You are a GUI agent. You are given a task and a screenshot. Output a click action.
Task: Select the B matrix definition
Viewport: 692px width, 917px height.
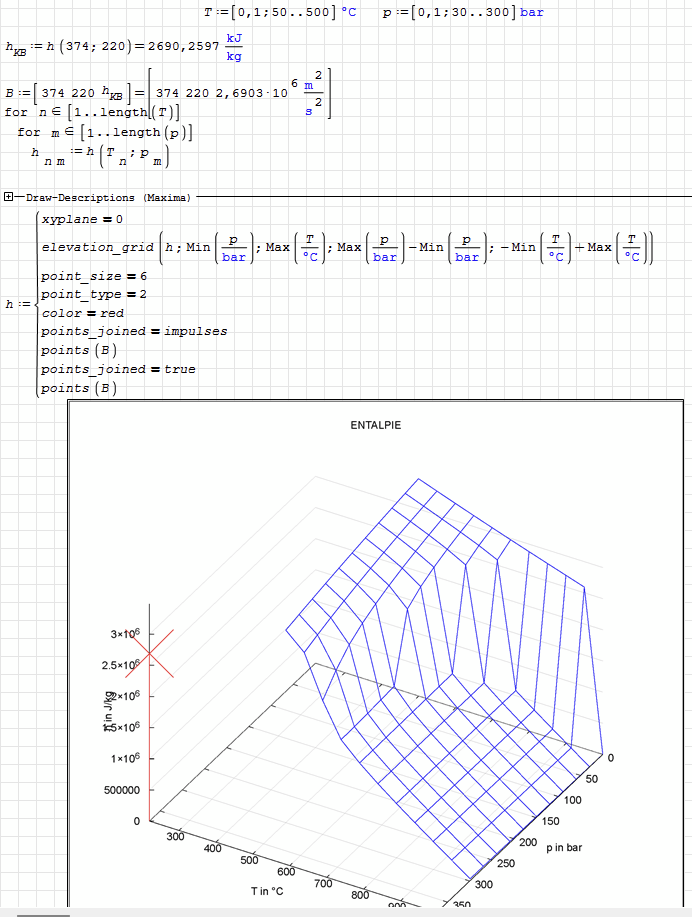point(165,92)
